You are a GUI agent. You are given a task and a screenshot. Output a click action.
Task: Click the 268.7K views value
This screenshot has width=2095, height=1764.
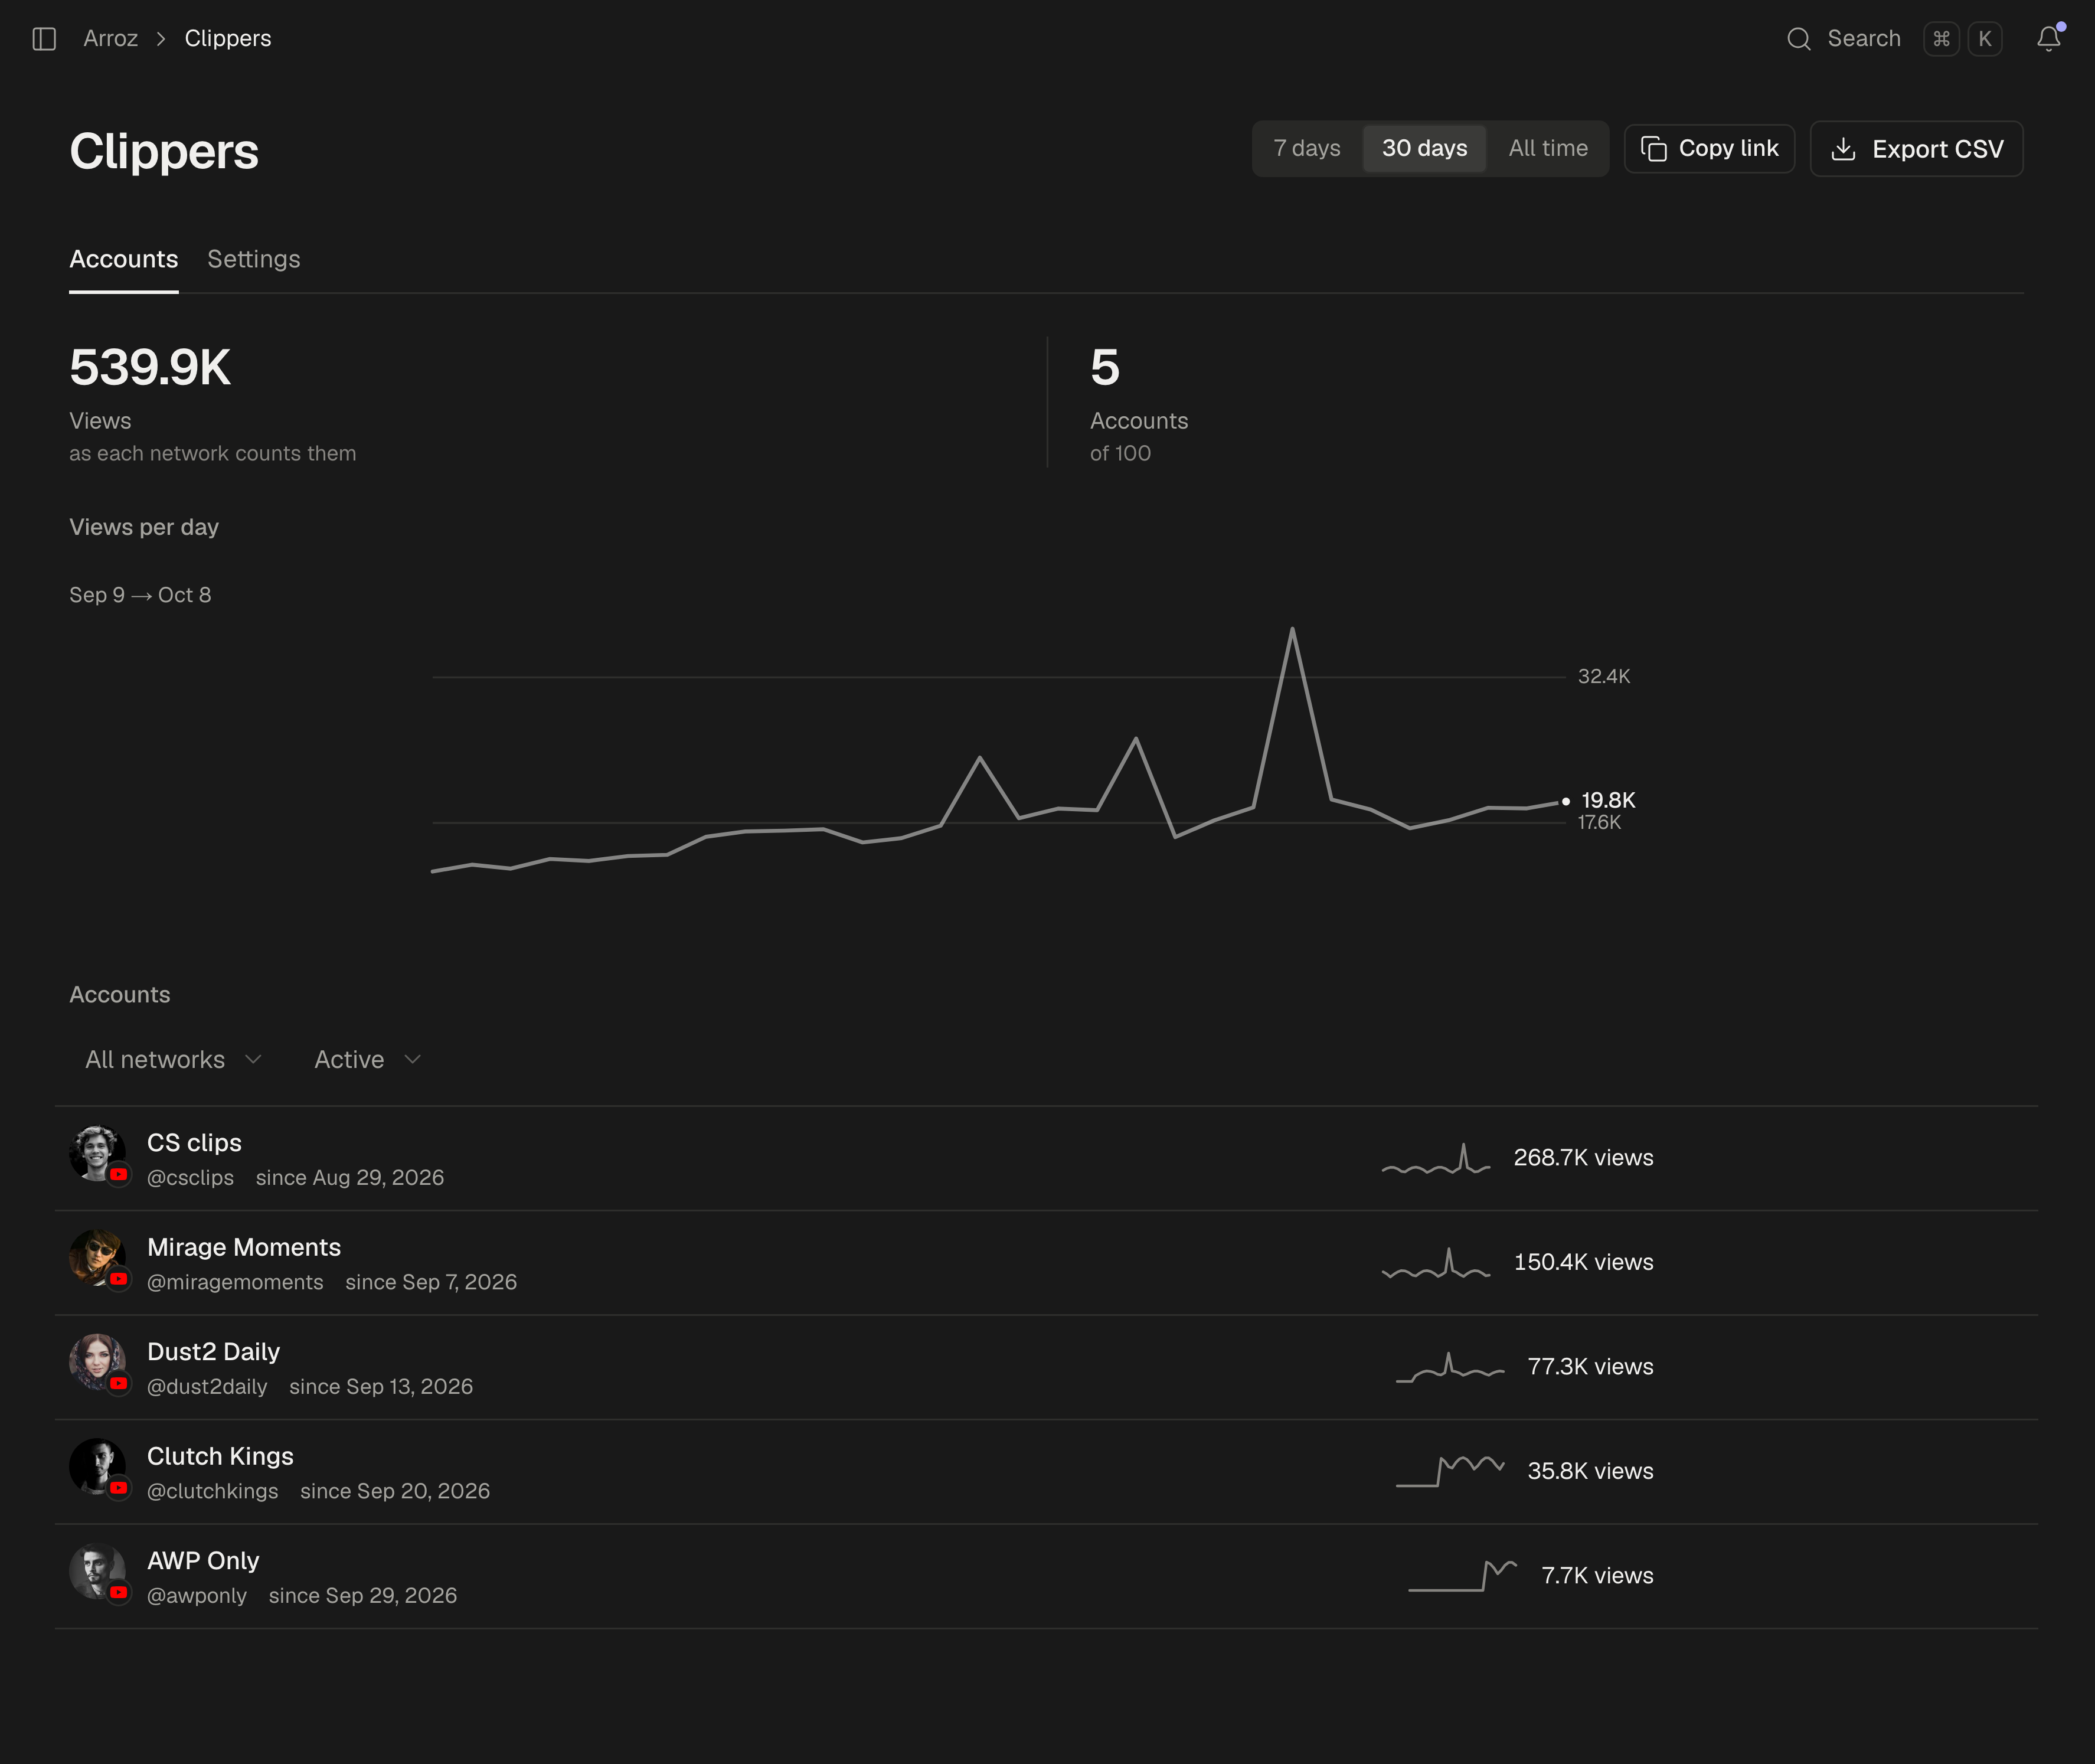coord(1583,1158)
